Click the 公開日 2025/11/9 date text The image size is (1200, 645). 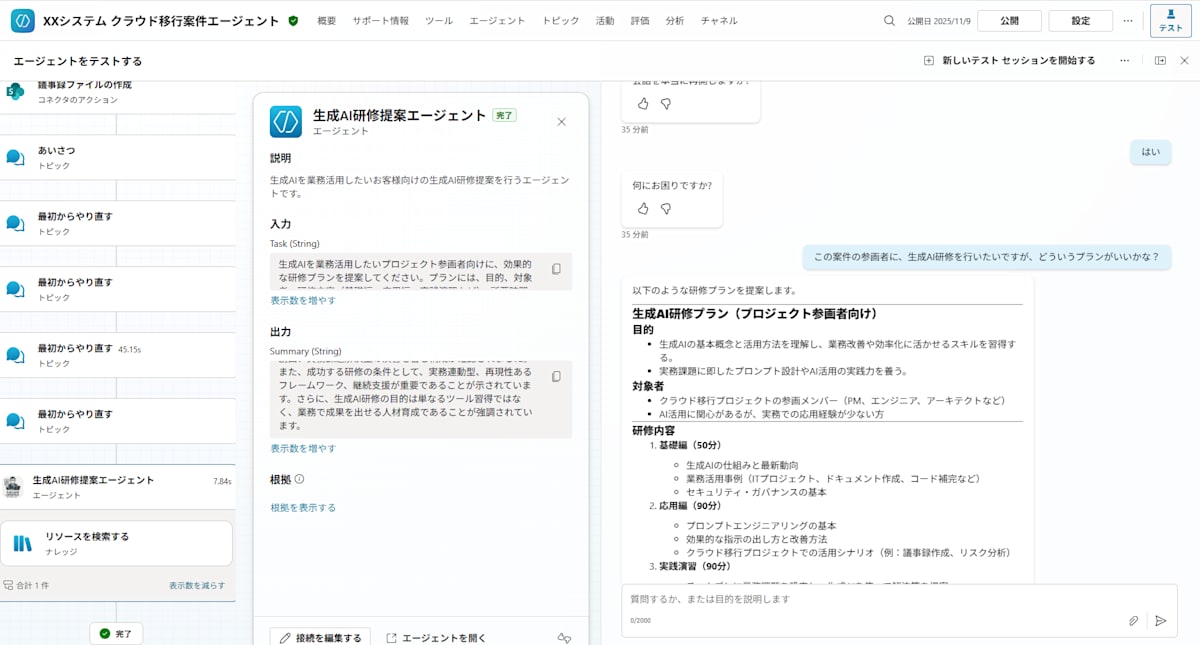click(938, 20)
